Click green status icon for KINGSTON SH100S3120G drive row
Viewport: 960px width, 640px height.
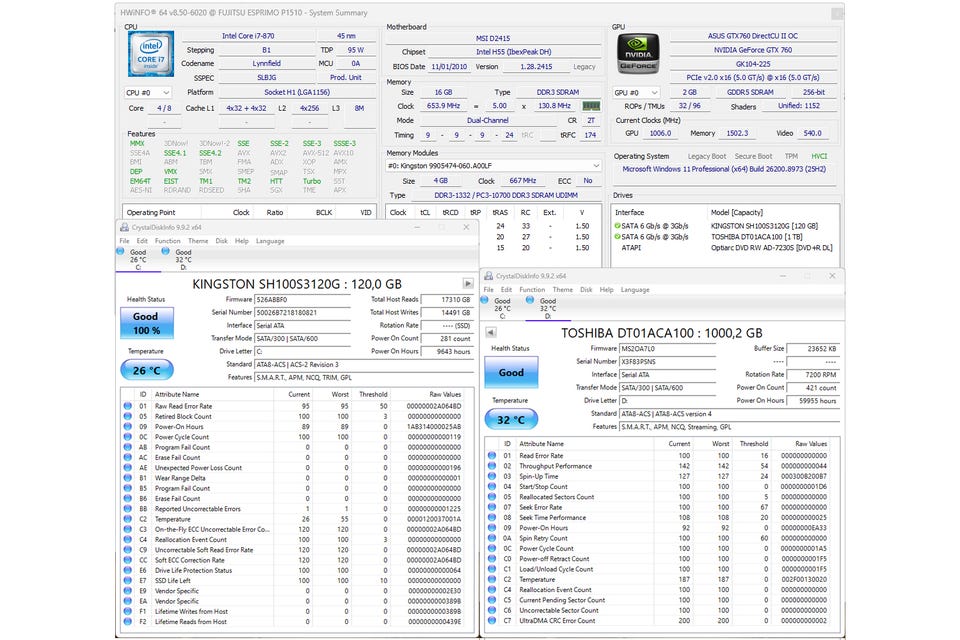pos(617,225)
